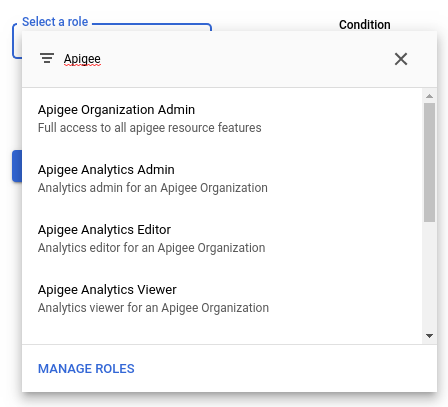The height and width of the screenshot is (407, 448).
Task: Select the Apigee Analytics Viewer role
Action: coord(222,298)
